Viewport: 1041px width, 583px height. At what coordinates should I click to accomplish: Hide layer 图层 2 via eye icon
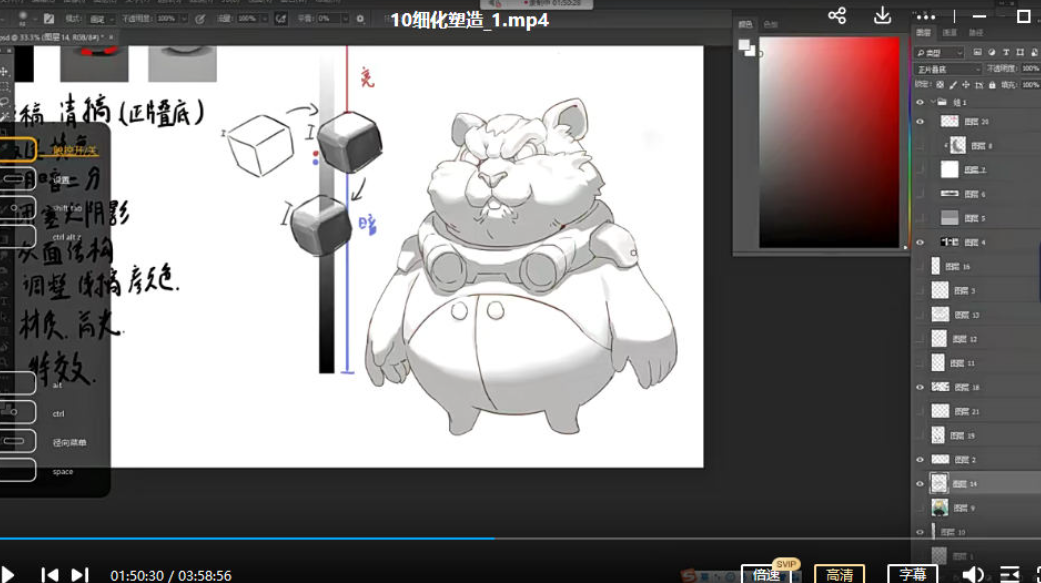click(920, 459)
